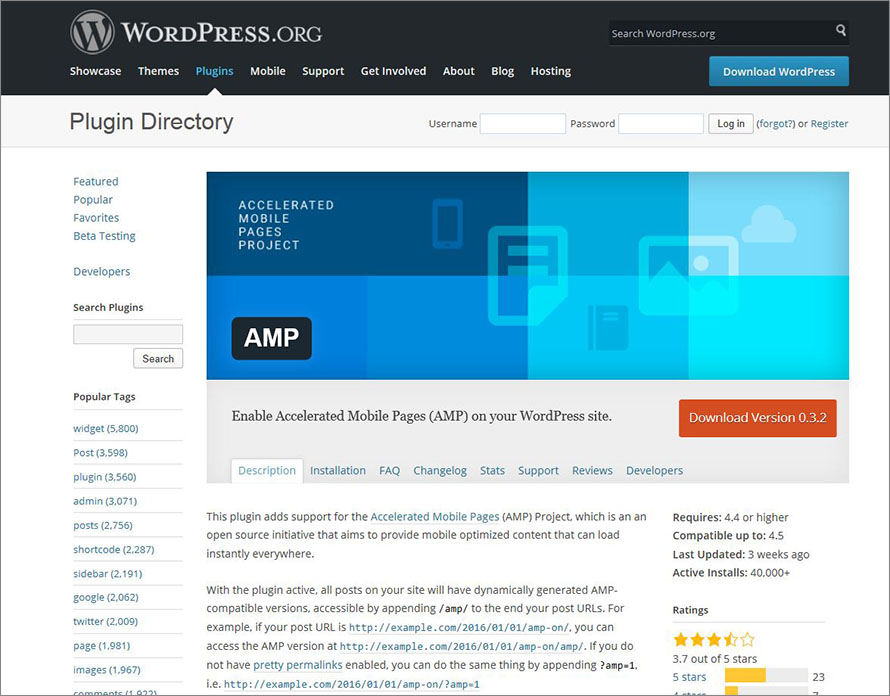890x696 pixels.
Task: Switch to the Changelog tab
Action: [x=440, y=471]
